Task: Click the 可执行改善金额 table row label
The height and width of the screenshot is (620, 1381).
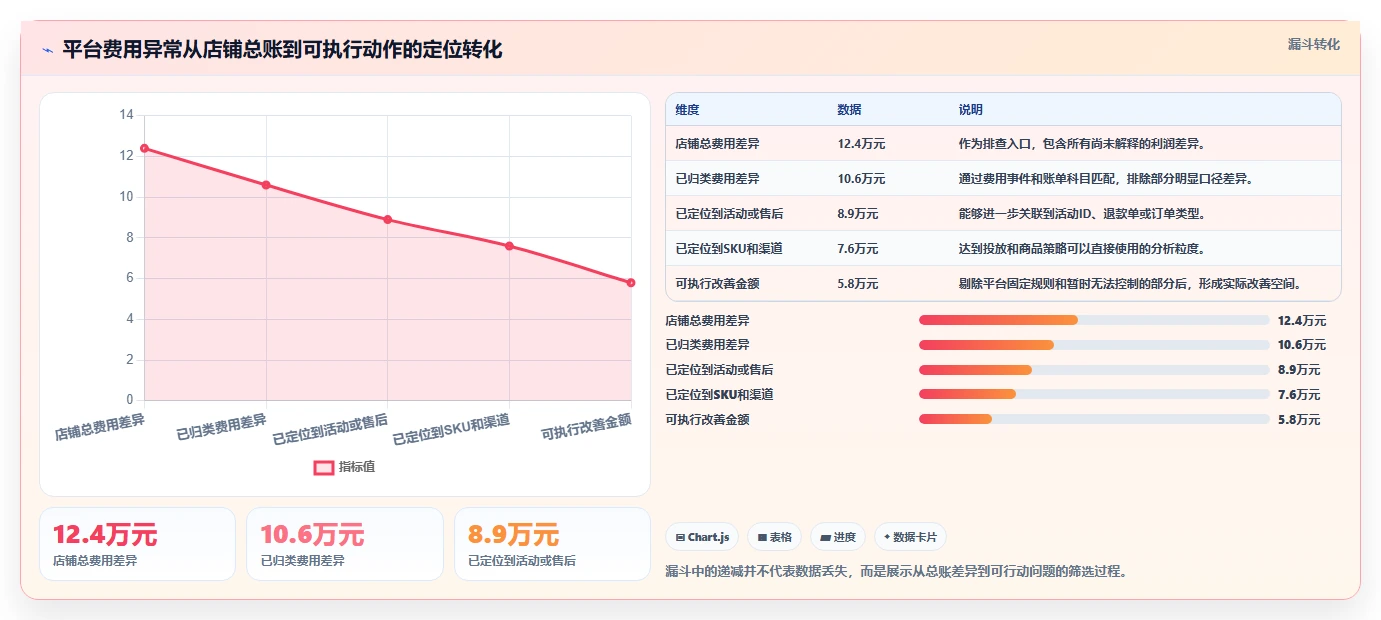Action: (x=717, y=284)
